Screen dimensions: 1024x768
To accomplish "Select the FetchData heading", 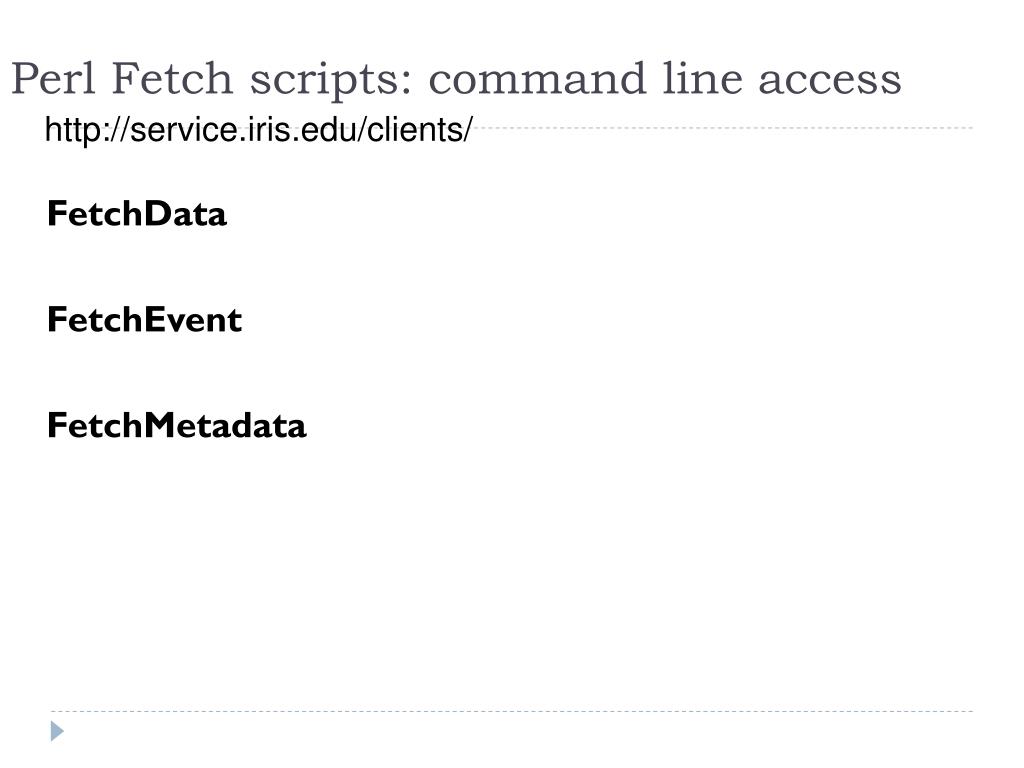I will pyautogui.click(x=136, y=214).
